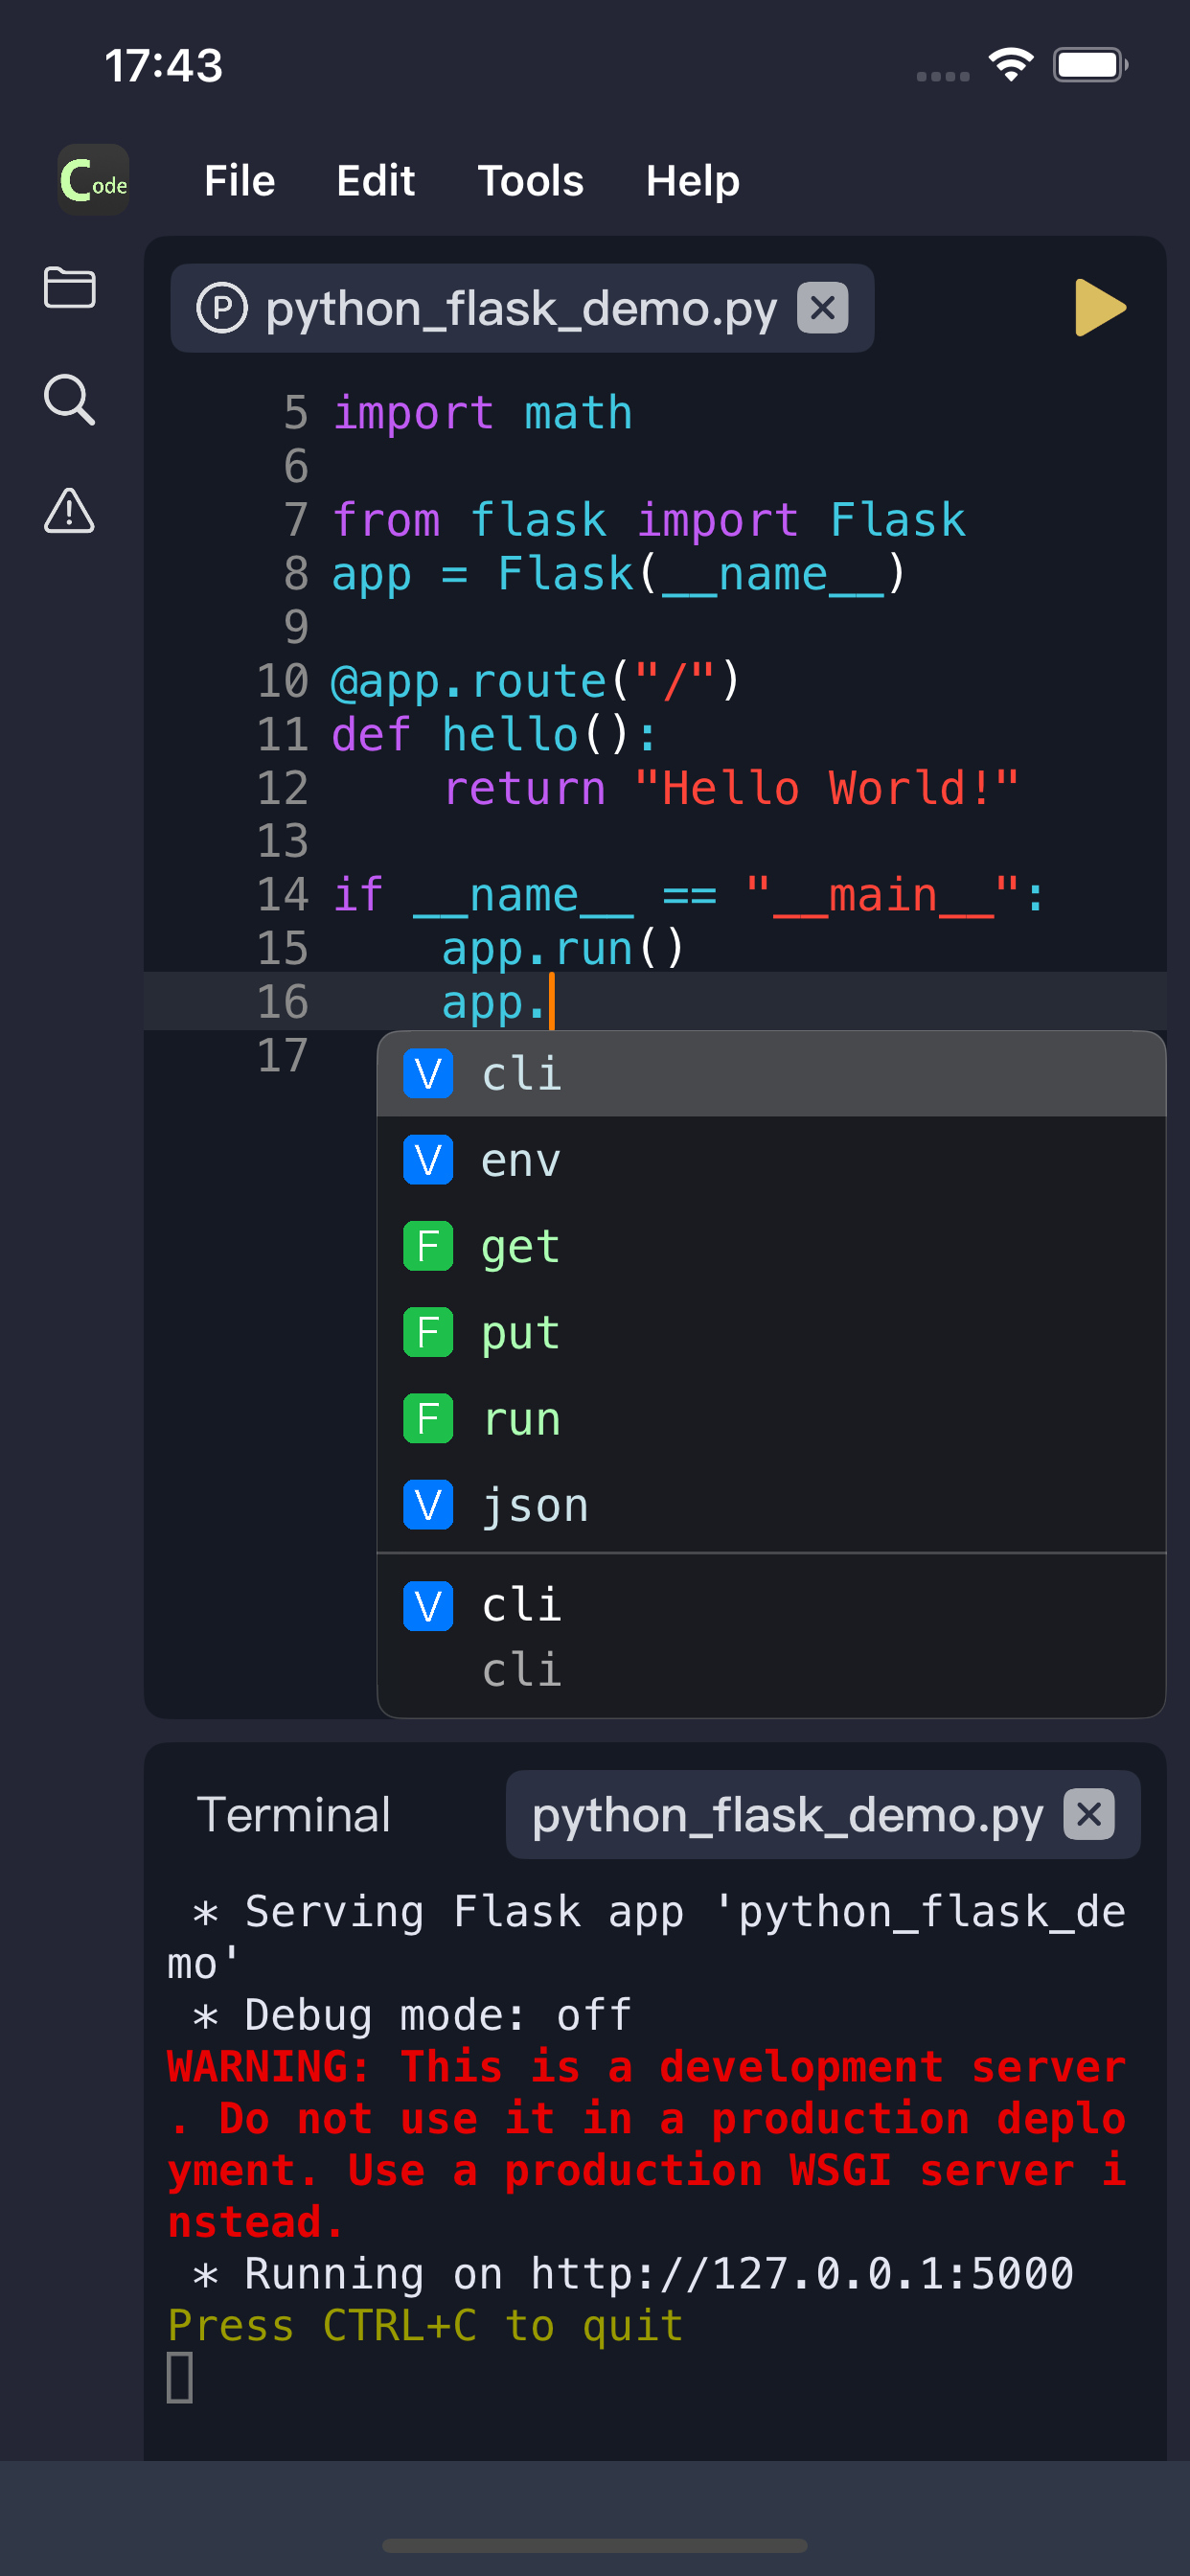Tap the 'if __name__ == "__main__":' line
The height and width of the screenshot is (2576, 1190).
(x=688, y=895)
